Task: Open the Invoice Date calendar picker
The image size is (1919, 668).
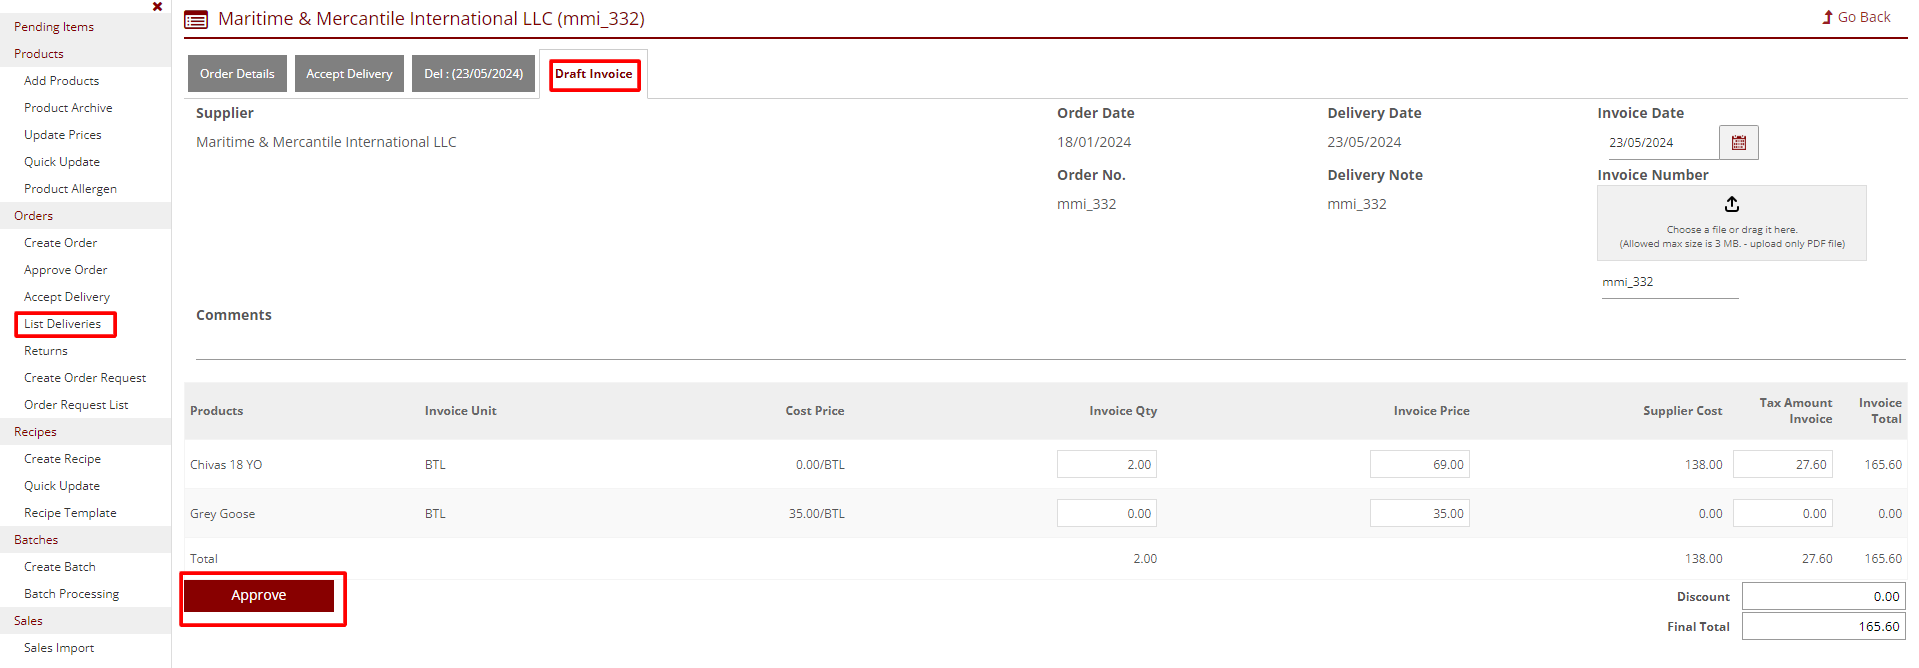Action: point(1738,143)
